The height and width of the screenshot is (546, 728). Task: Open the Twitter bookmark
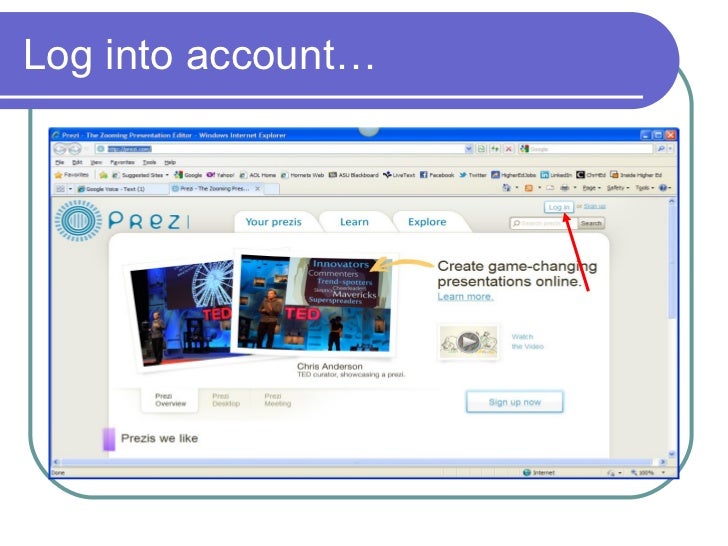click(473, 175)
